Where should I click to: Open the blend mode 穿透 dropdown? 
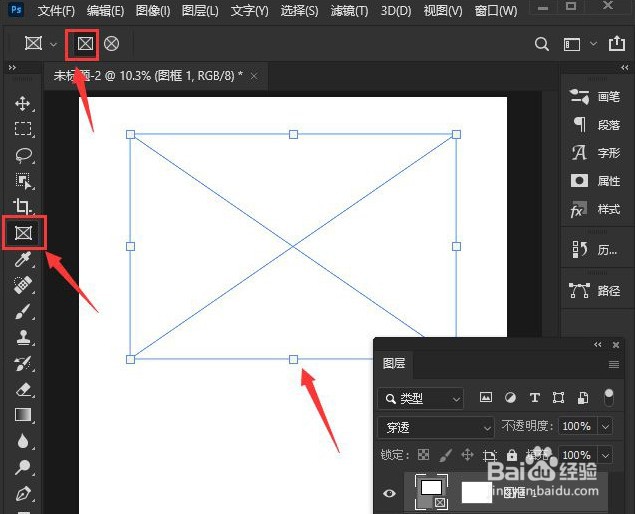pos(436,427)
